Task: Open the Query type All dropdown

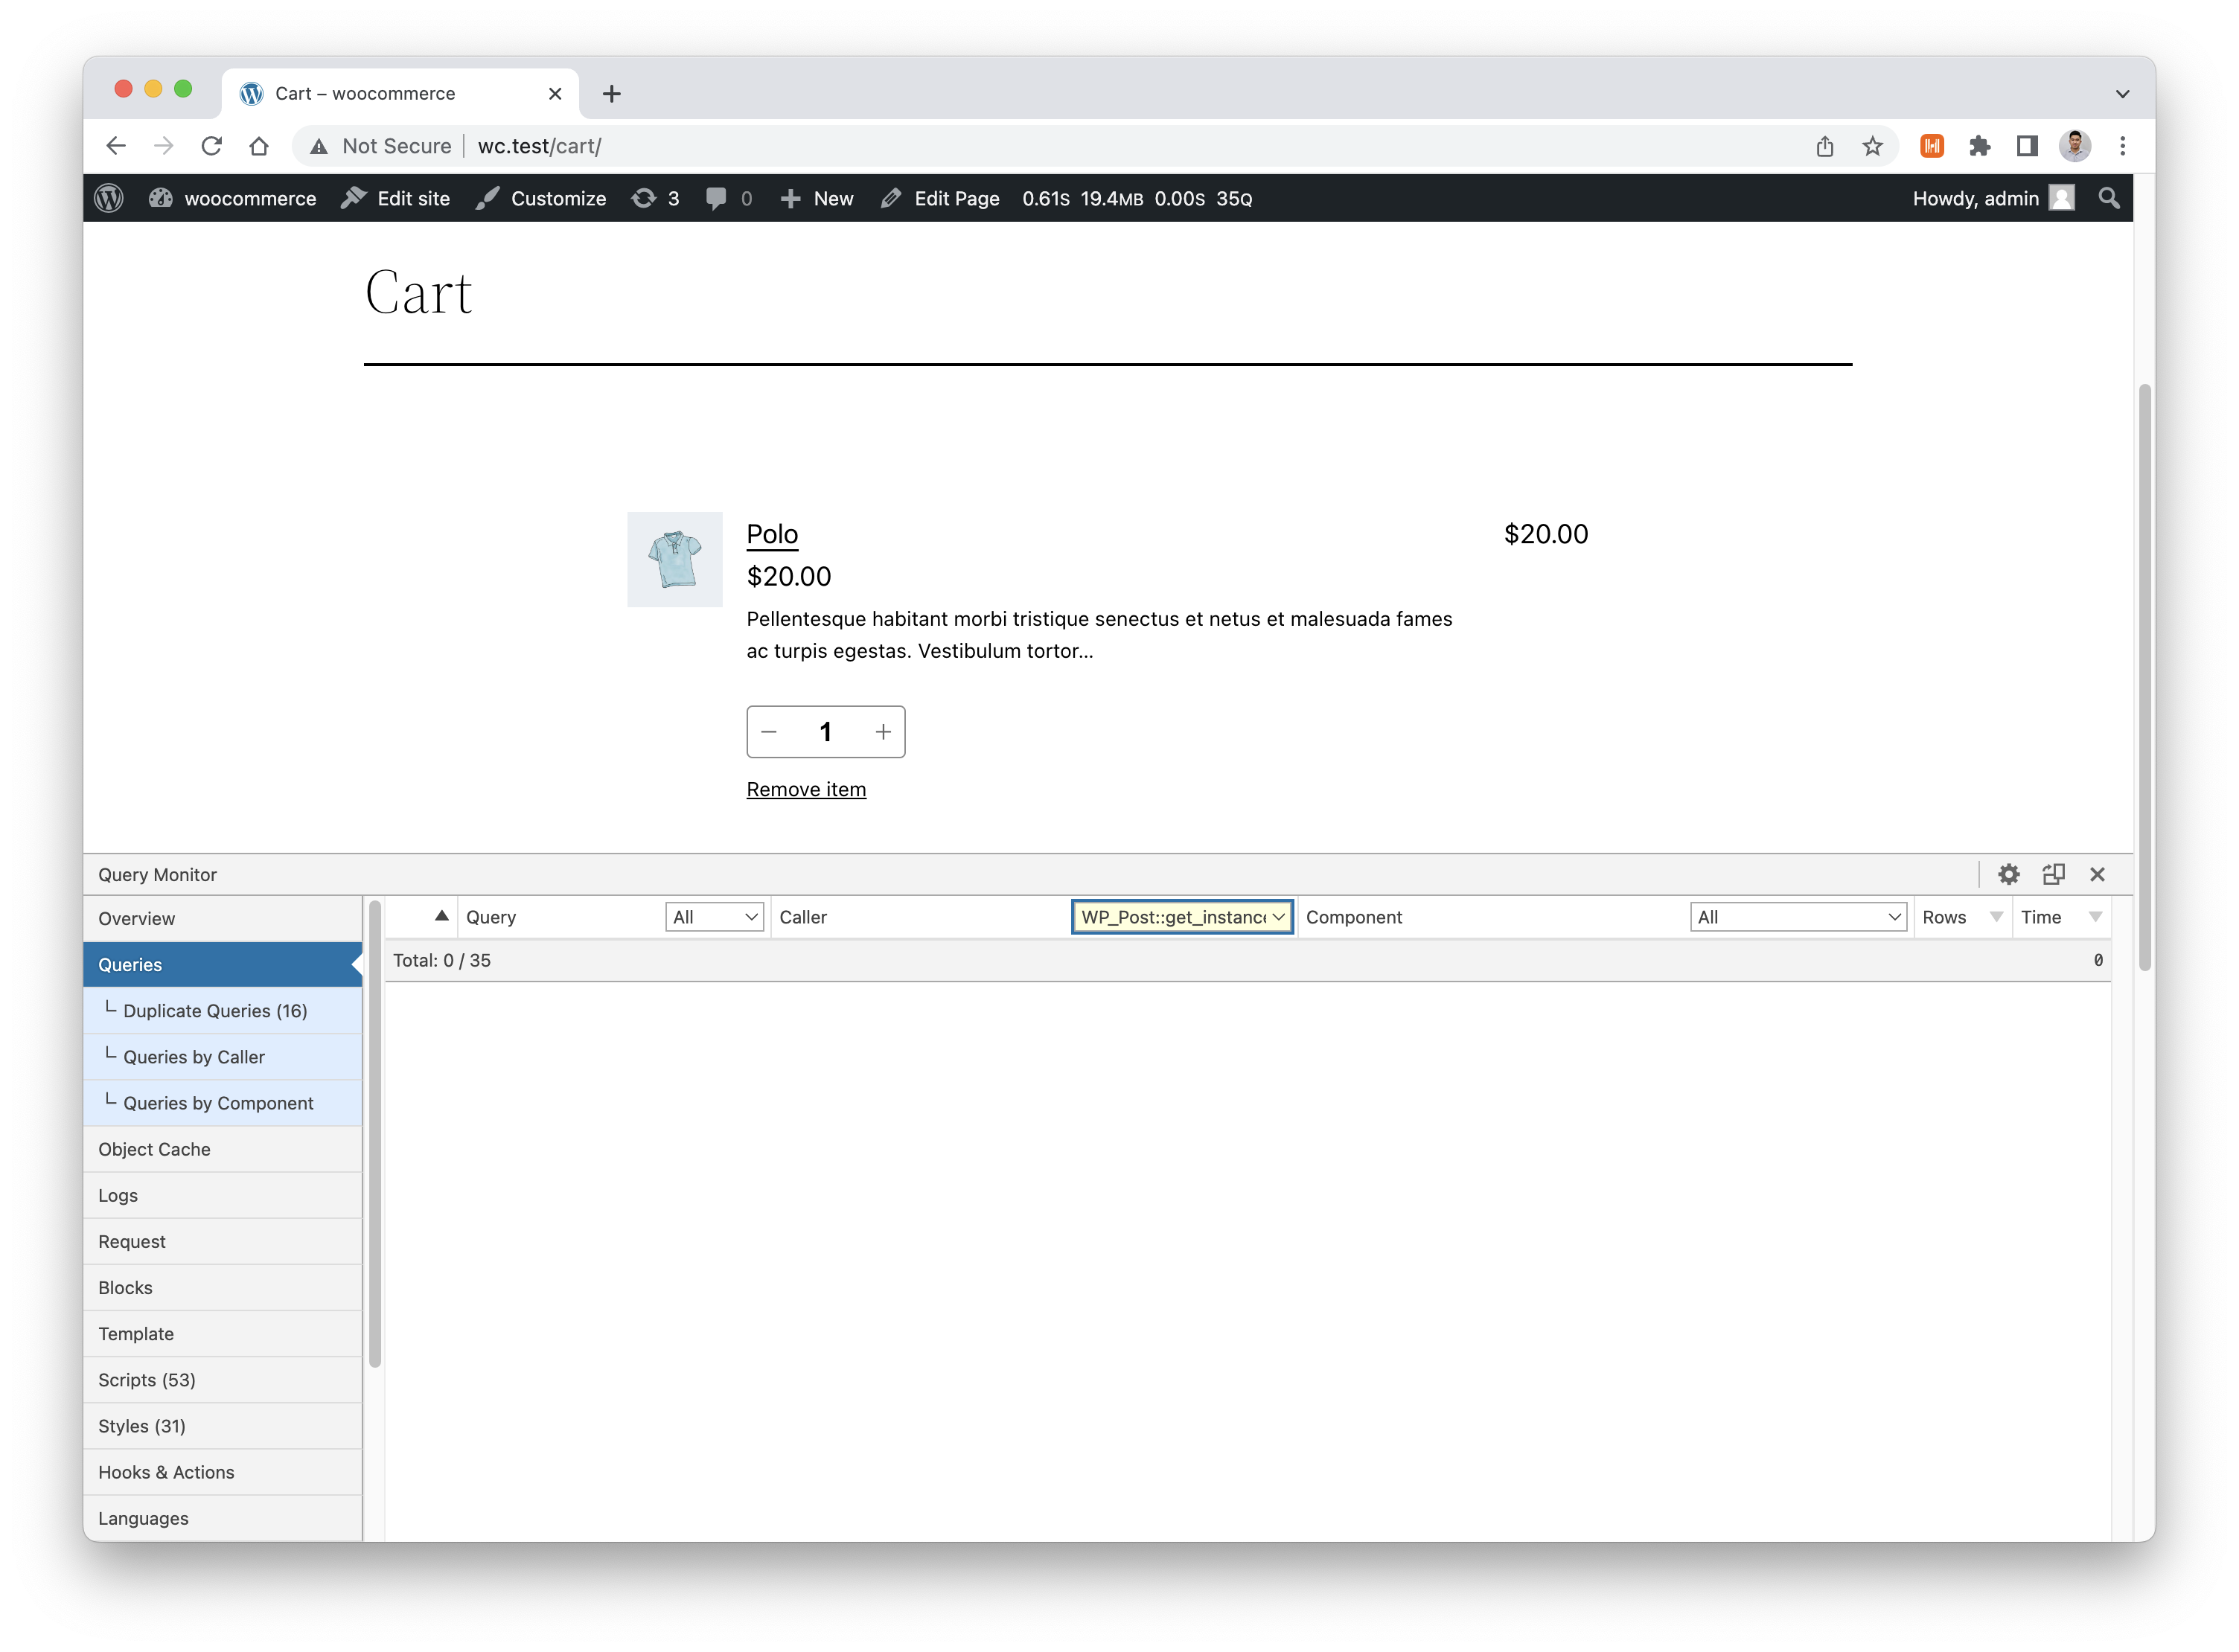Action: click(x=714, y=916)
